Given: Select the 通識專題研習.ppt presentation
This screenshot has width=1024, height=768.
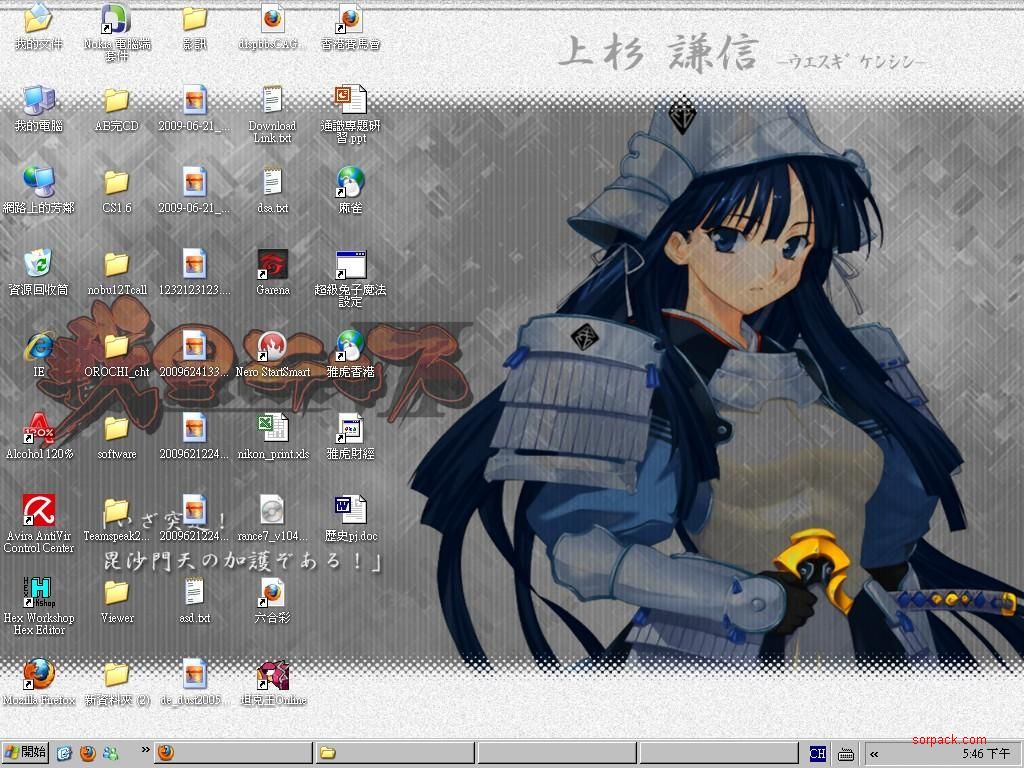Looking at the screenshot, I should [x=350, y=101].
